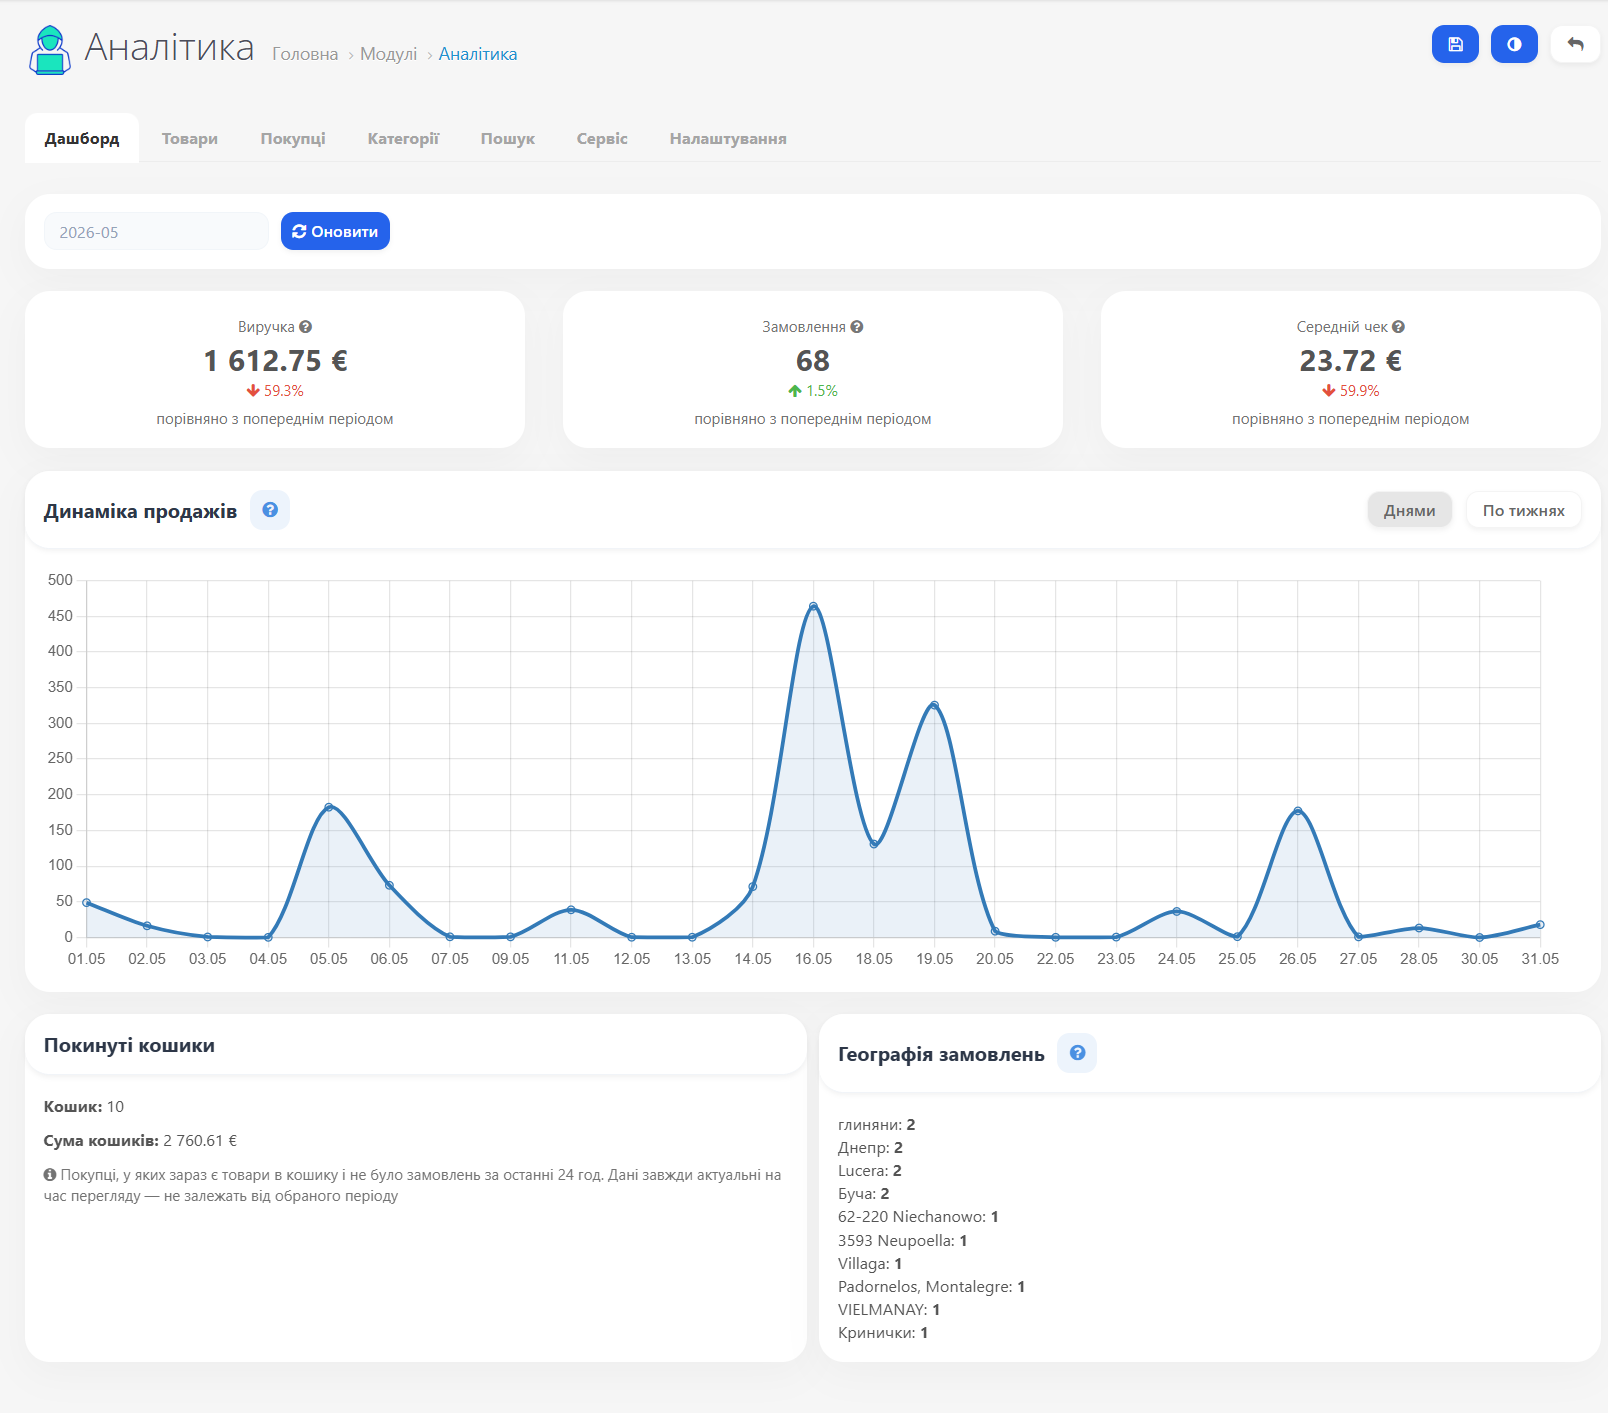Viewport: 1608px width, 1413px height.
Task: Open help icon next to Виручка
Action: click(306, 327)
